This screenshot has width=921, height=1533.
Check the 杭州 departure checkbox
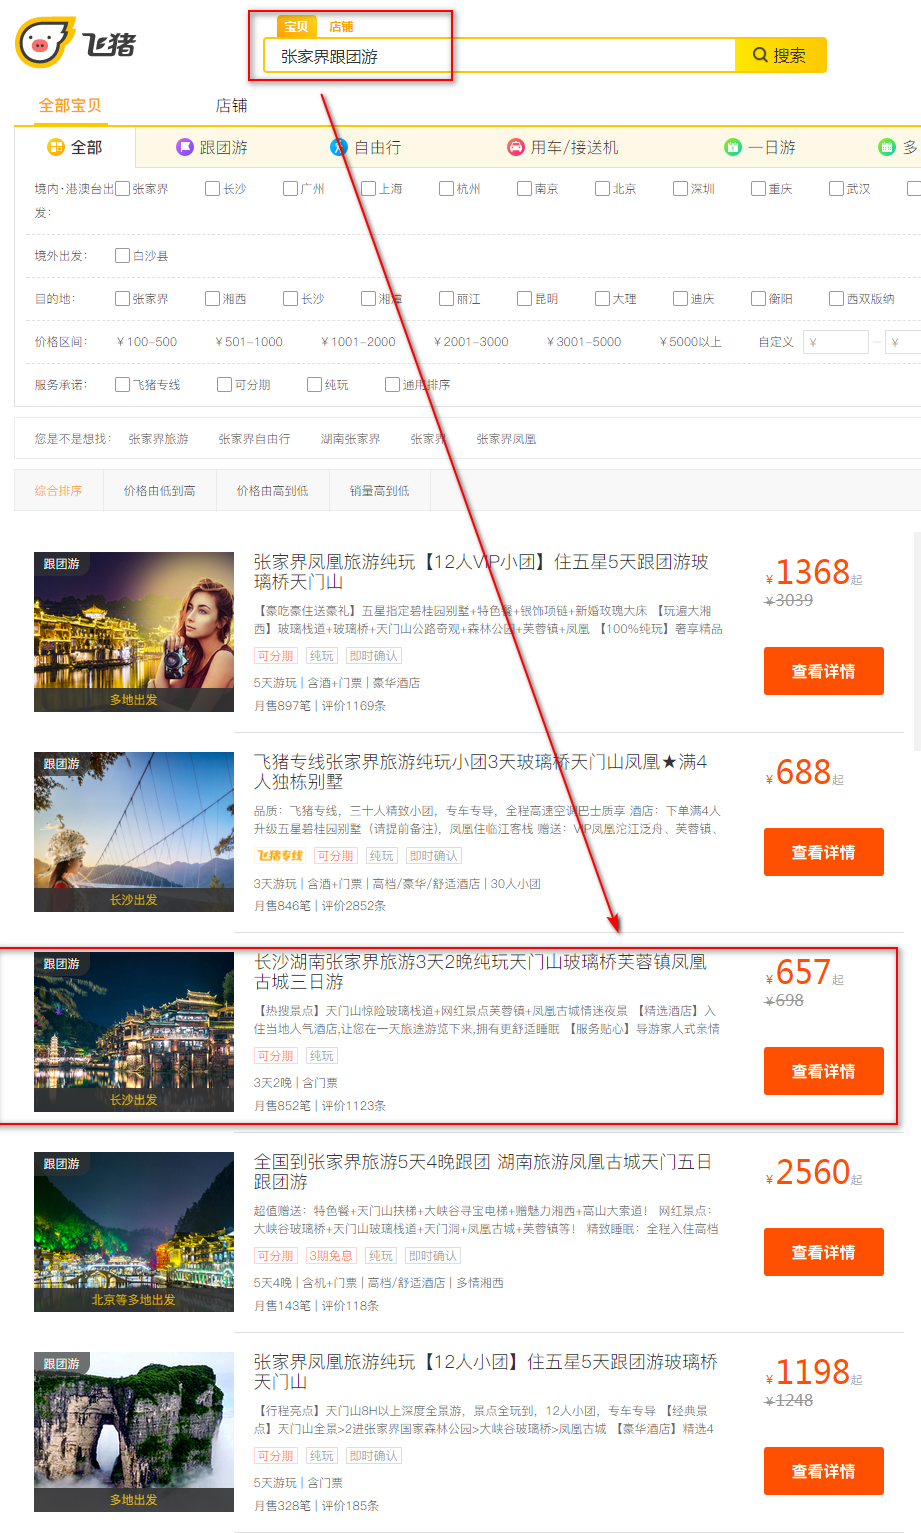[446, 188]
